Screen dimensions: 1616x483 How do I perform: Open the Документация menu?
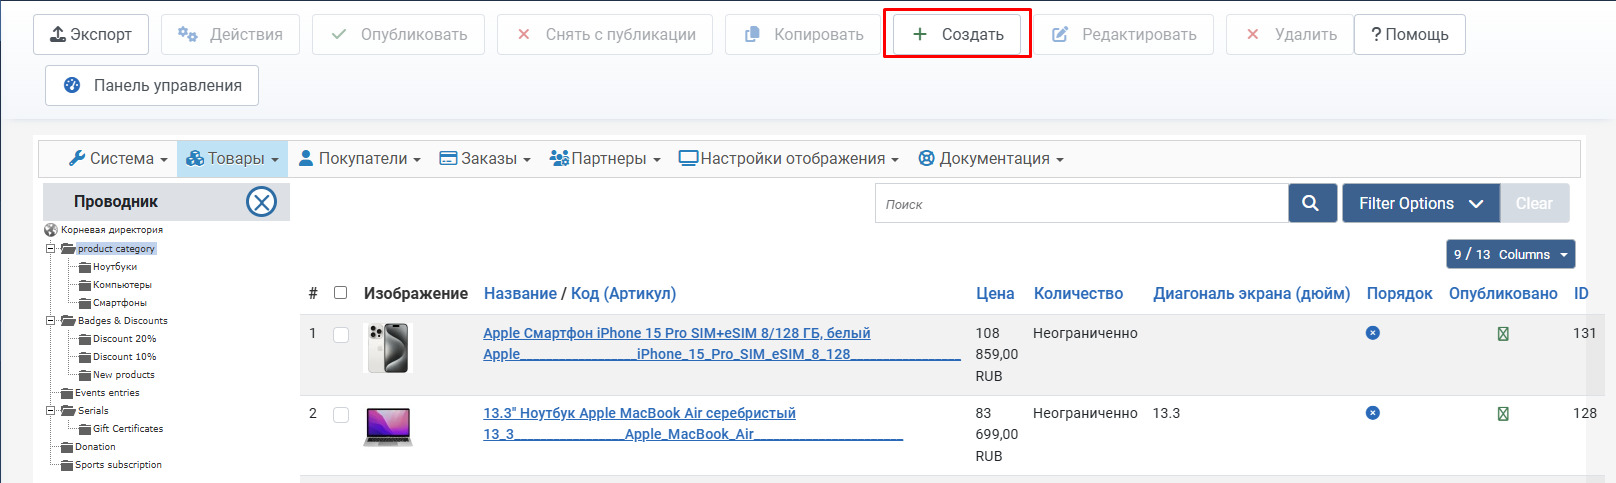(x=990, y=158)
